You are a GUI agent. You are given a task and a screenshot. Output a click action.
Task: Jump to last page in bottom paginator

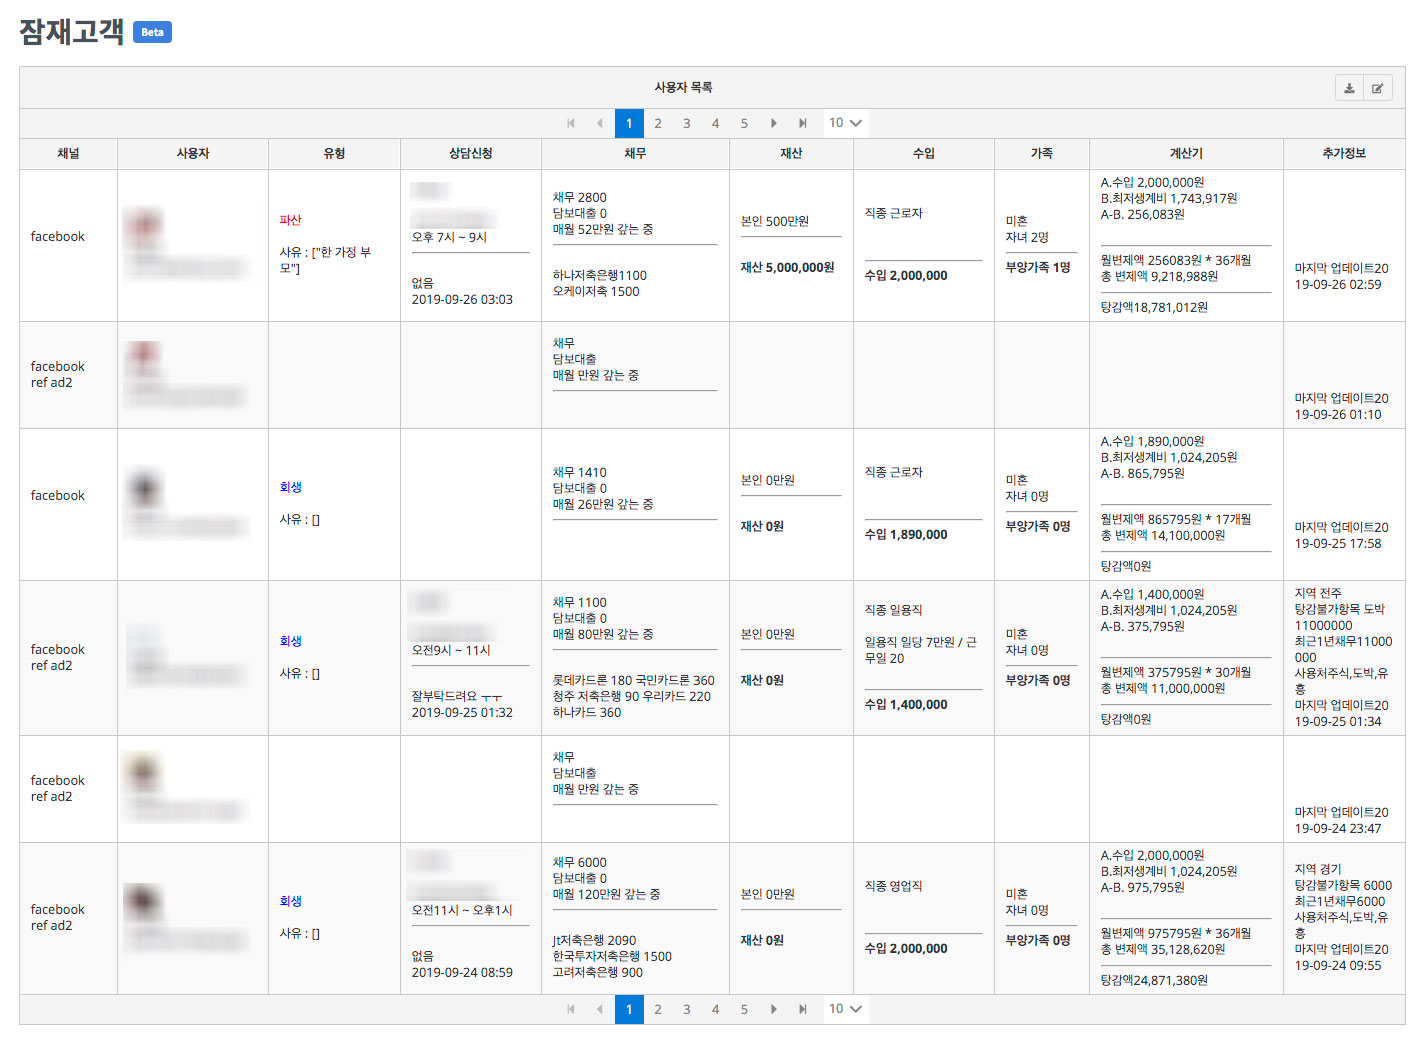coord(802,1009)
